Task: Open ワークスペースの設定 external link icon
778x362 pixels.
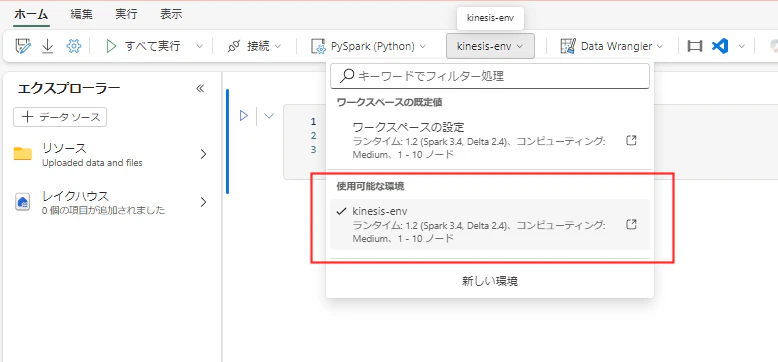Action: point(631,140)
